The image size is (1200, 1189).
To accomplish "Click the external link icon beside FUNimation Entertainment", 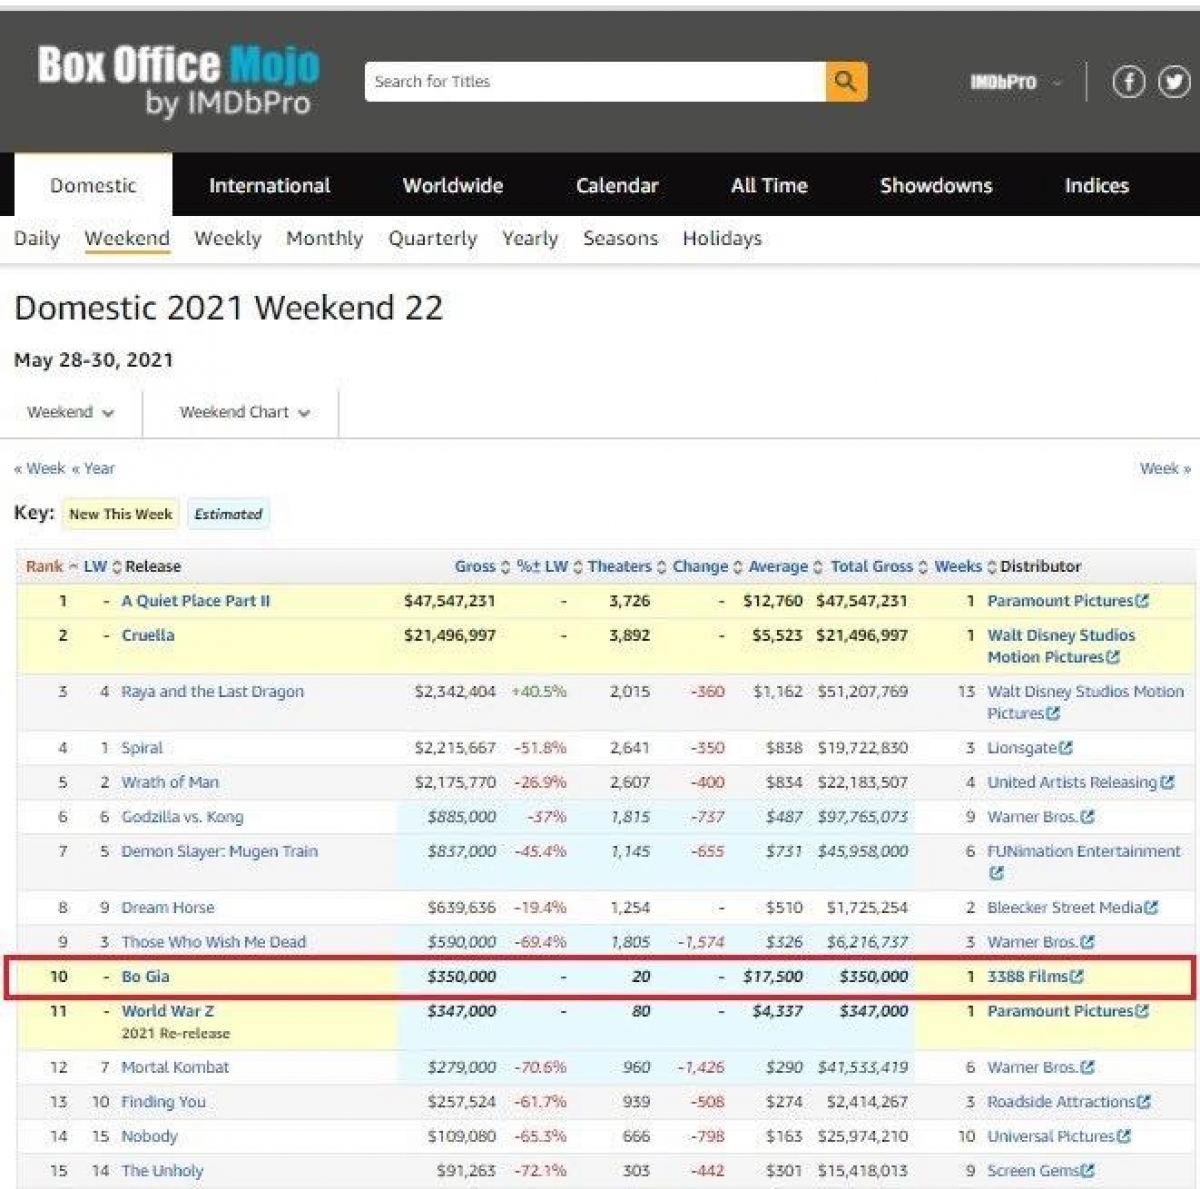I will point(997,873).
